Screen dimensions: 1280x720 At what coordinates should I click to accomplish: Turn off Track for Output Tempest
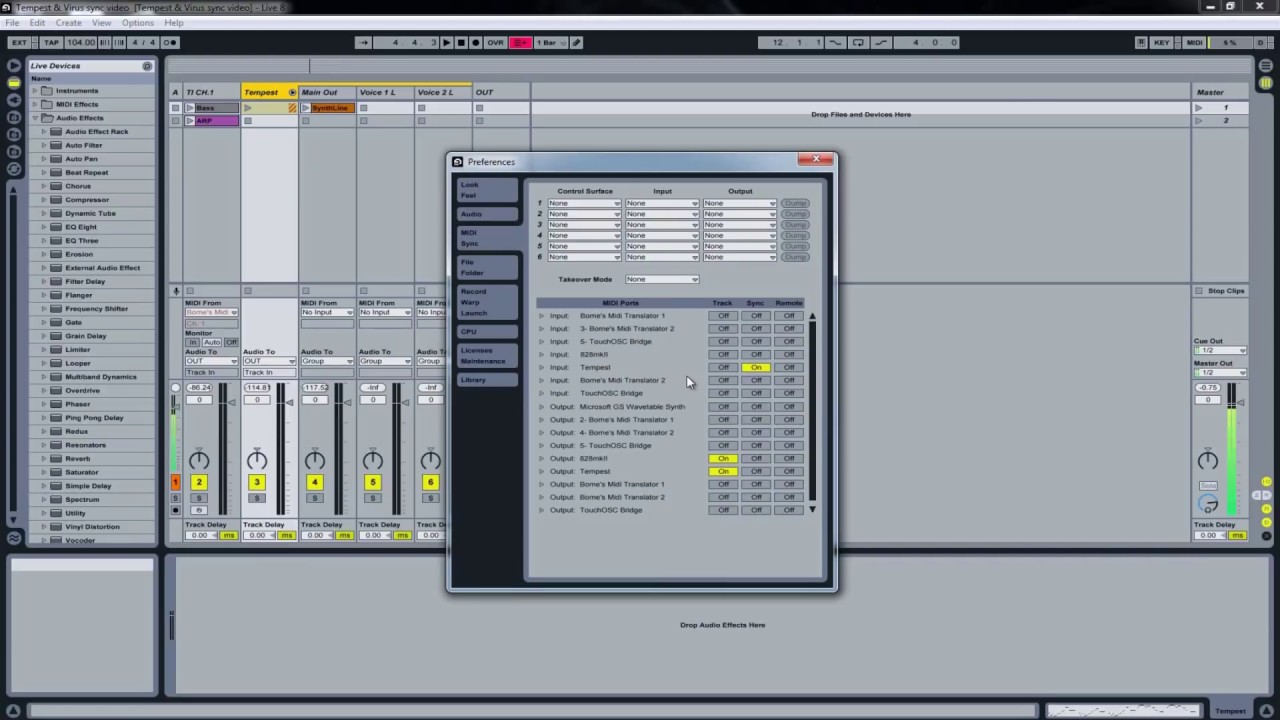[x=723, y=472]
